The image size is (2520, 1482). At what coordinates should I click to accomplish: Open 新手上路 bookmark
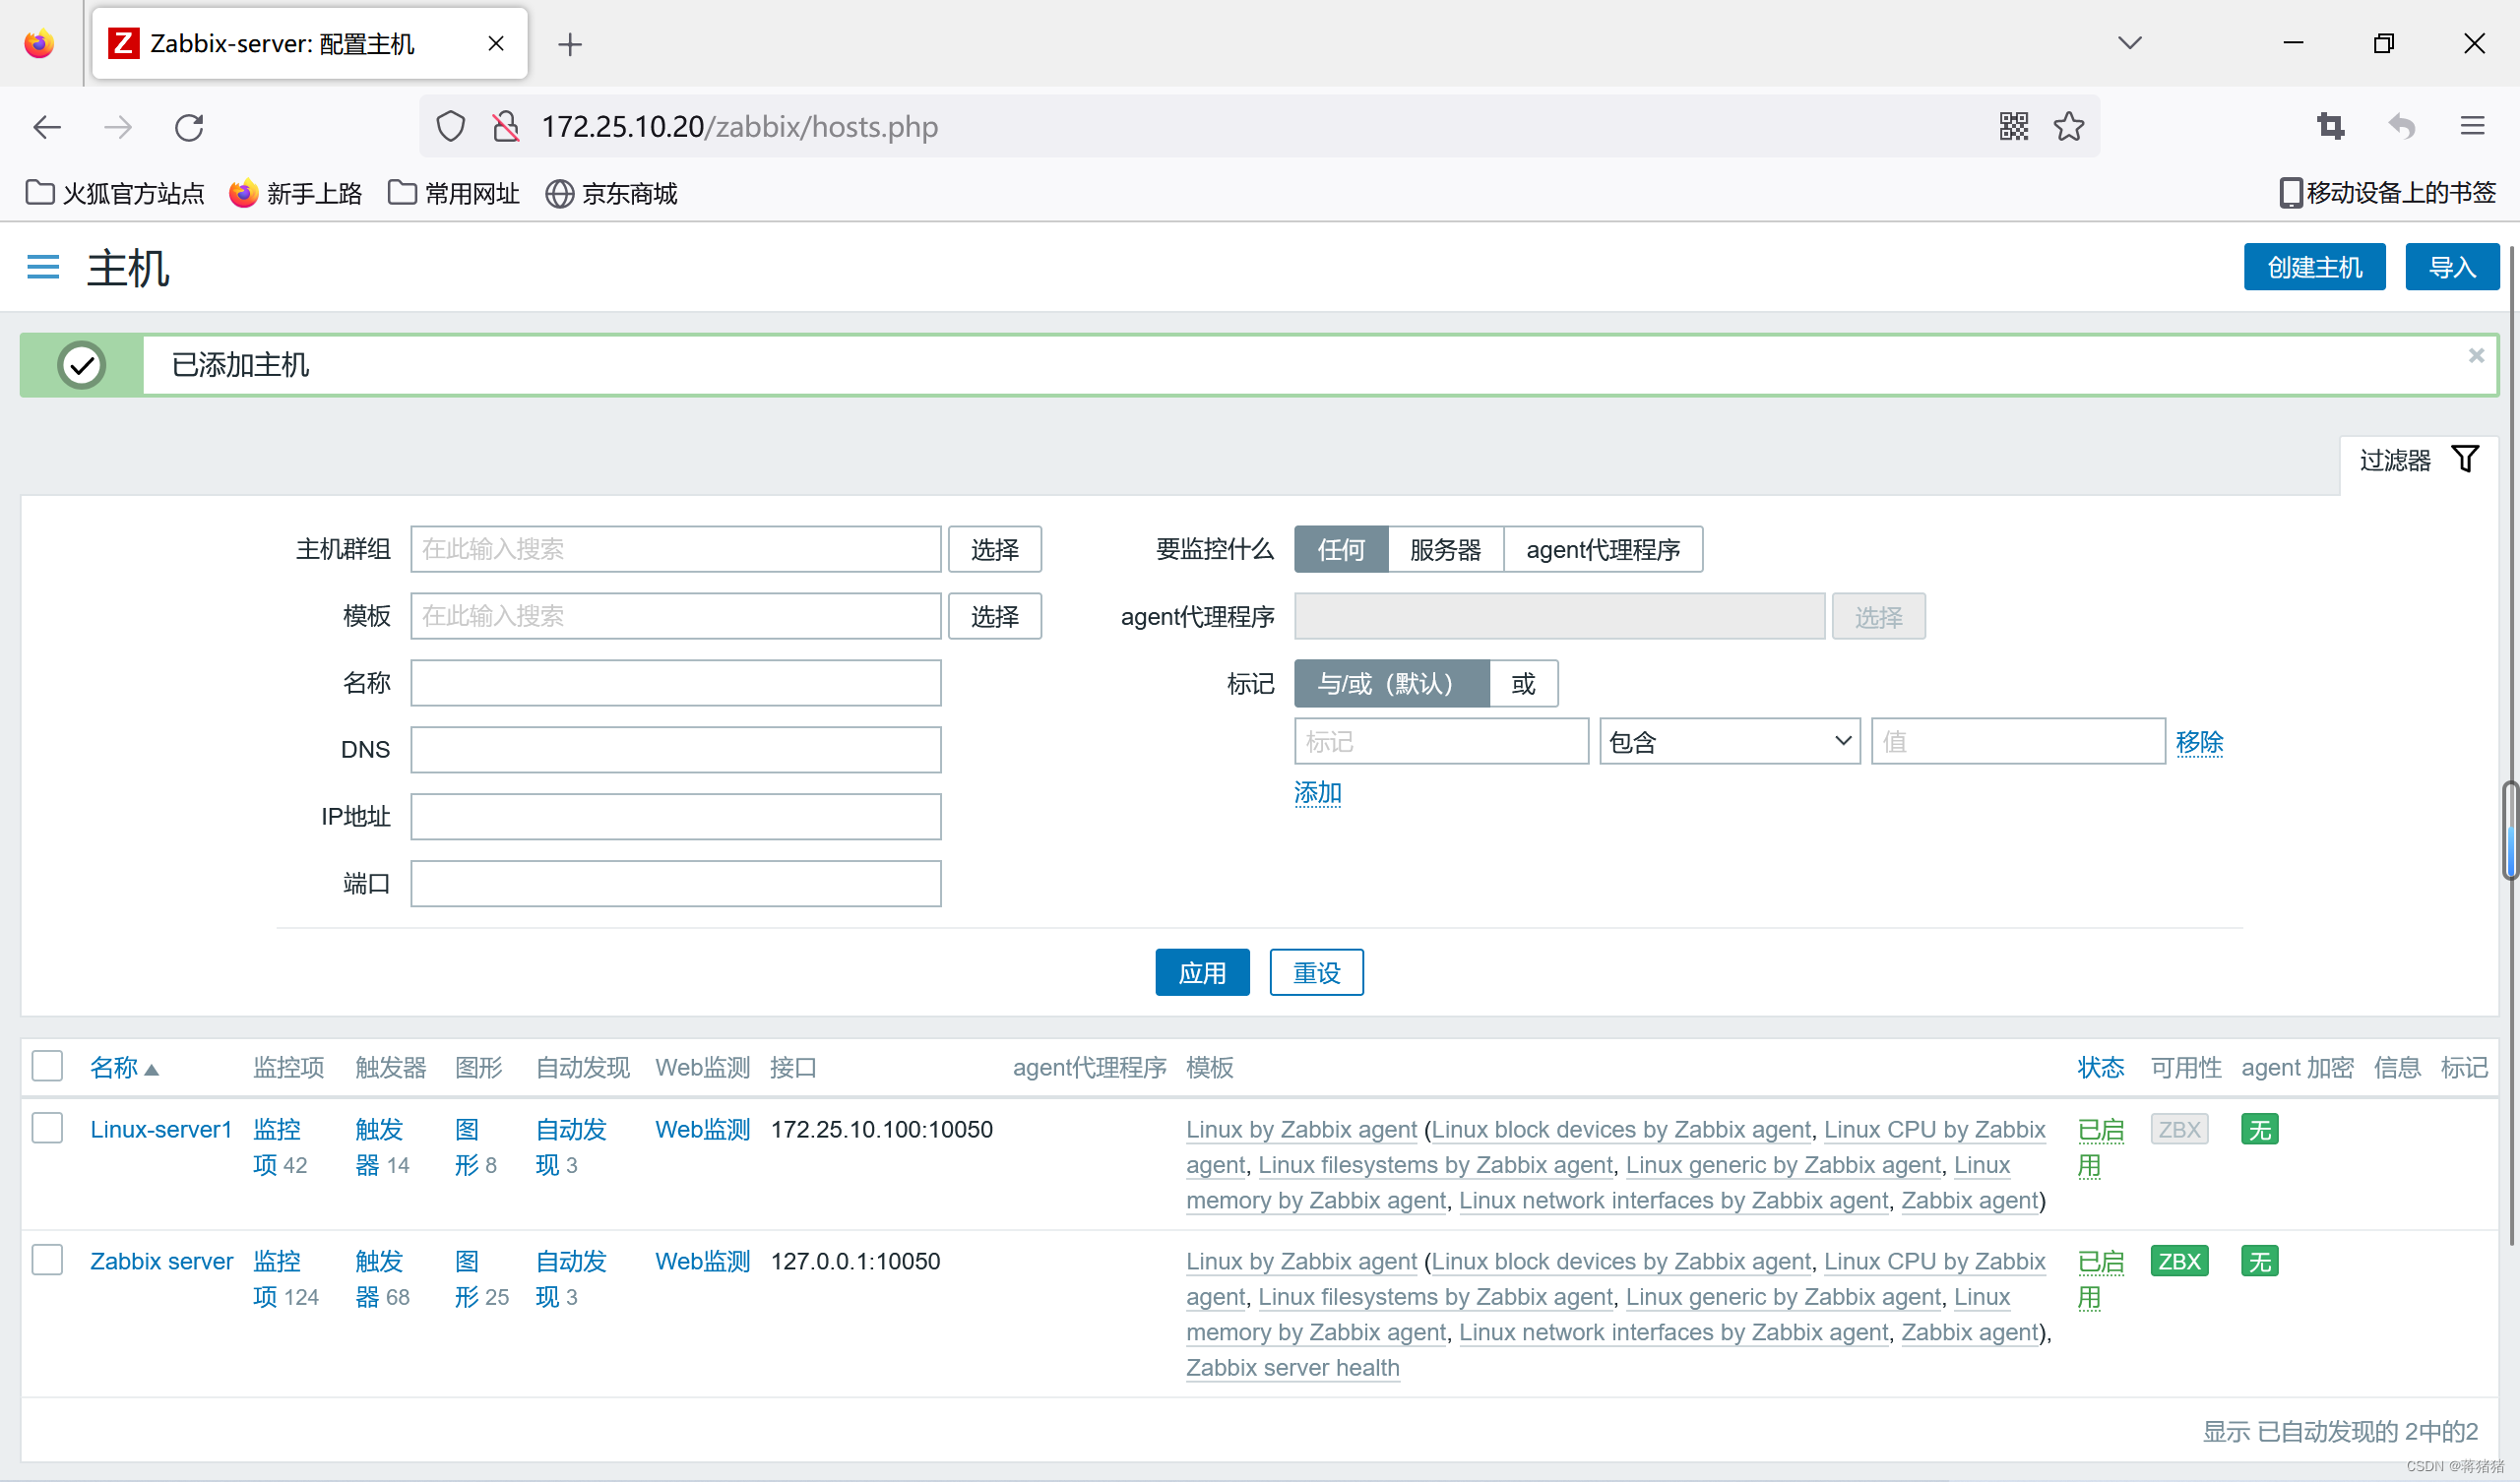click(296, 193)
